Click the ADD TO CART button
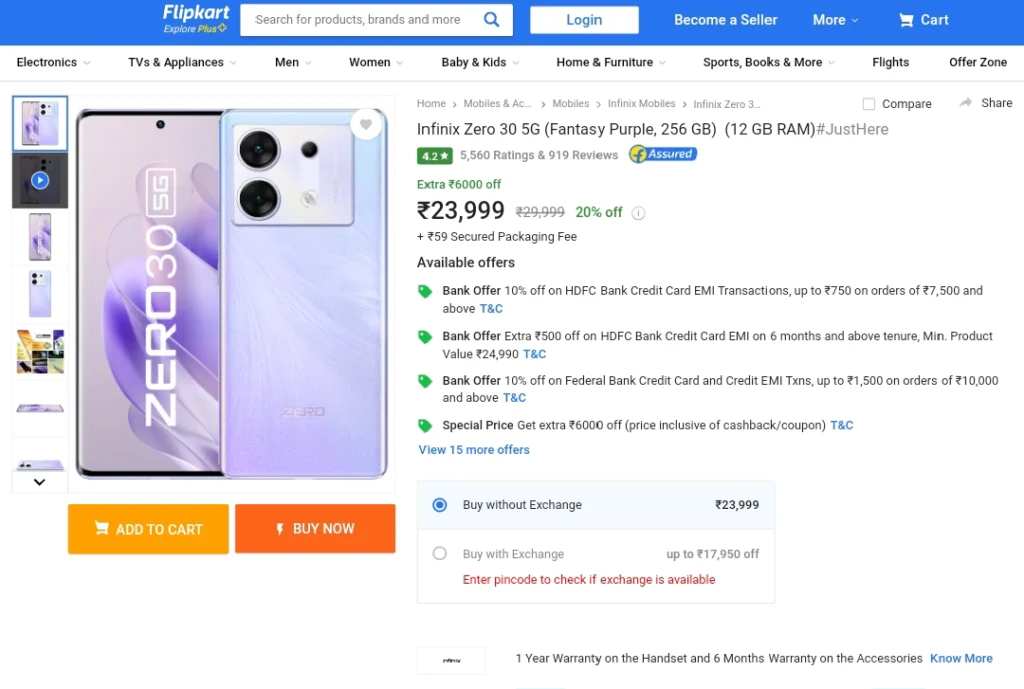 (x=148, y=529)
